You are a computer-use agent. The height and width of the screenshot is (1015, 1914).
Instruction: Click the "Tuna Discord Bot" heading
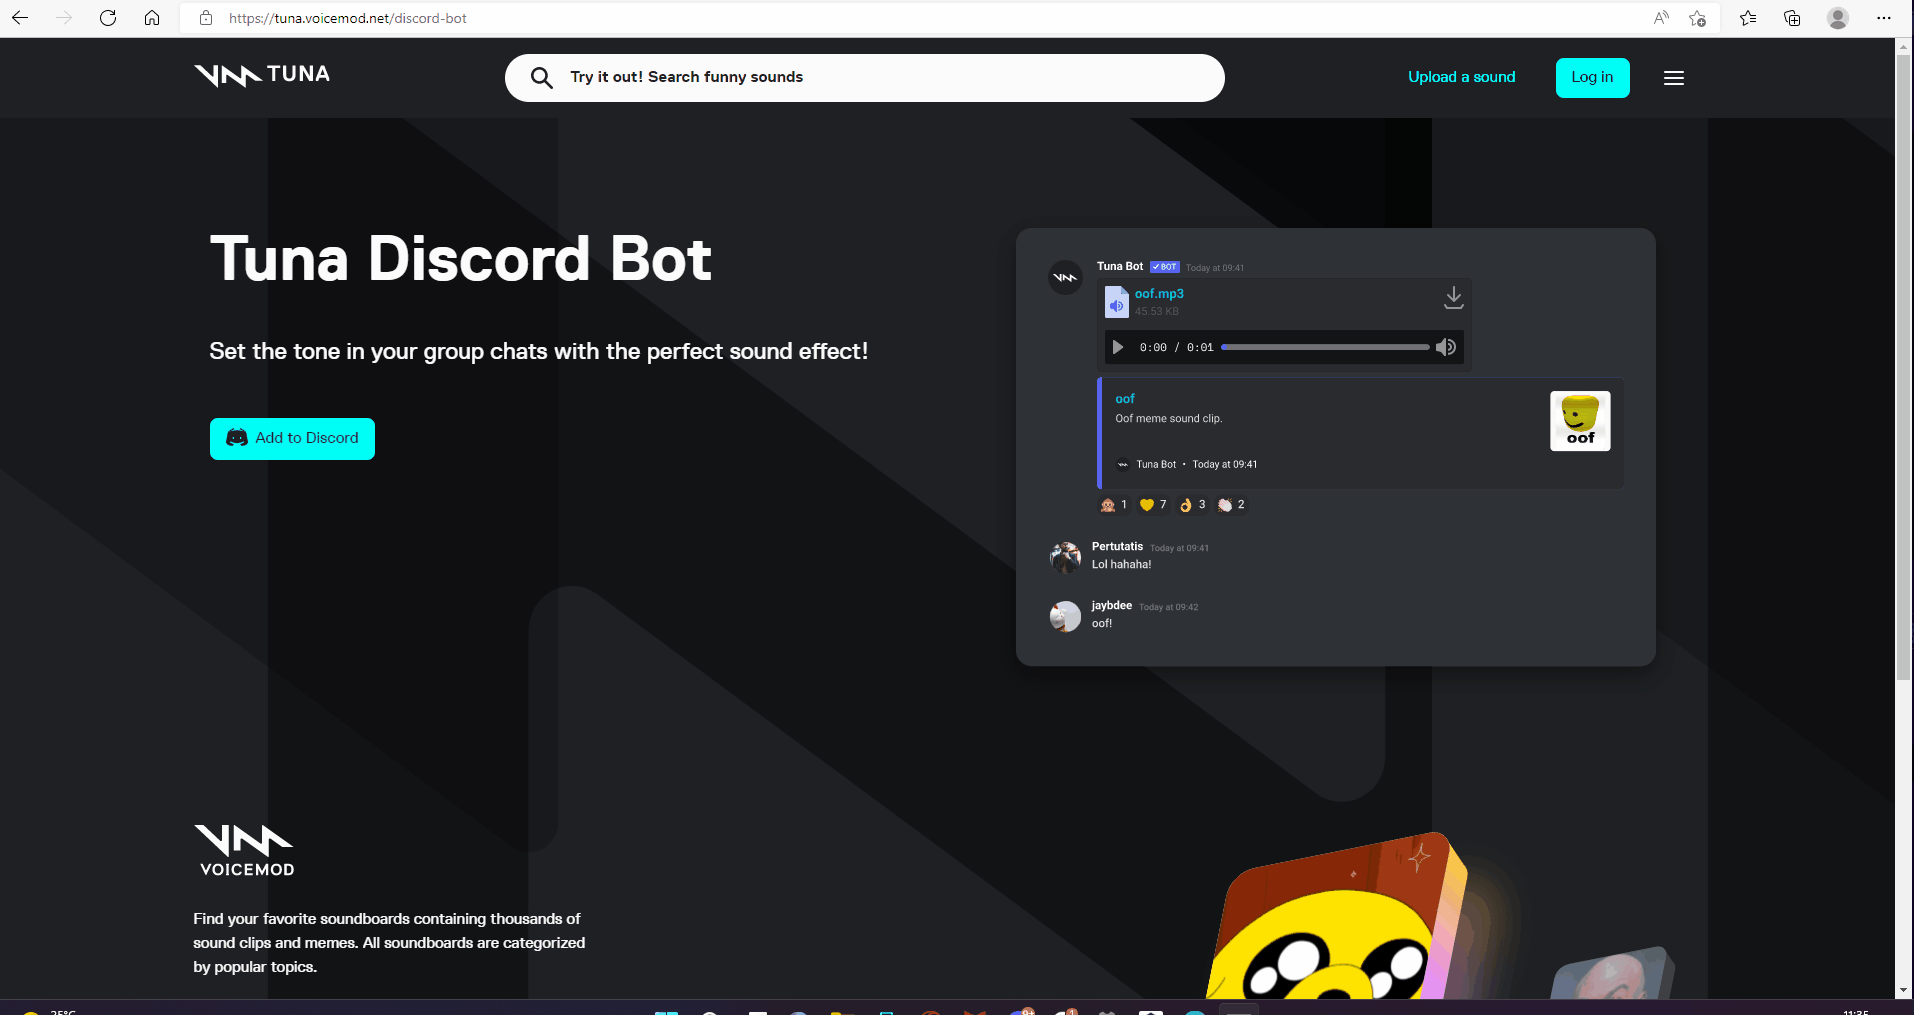coord(461,259)
